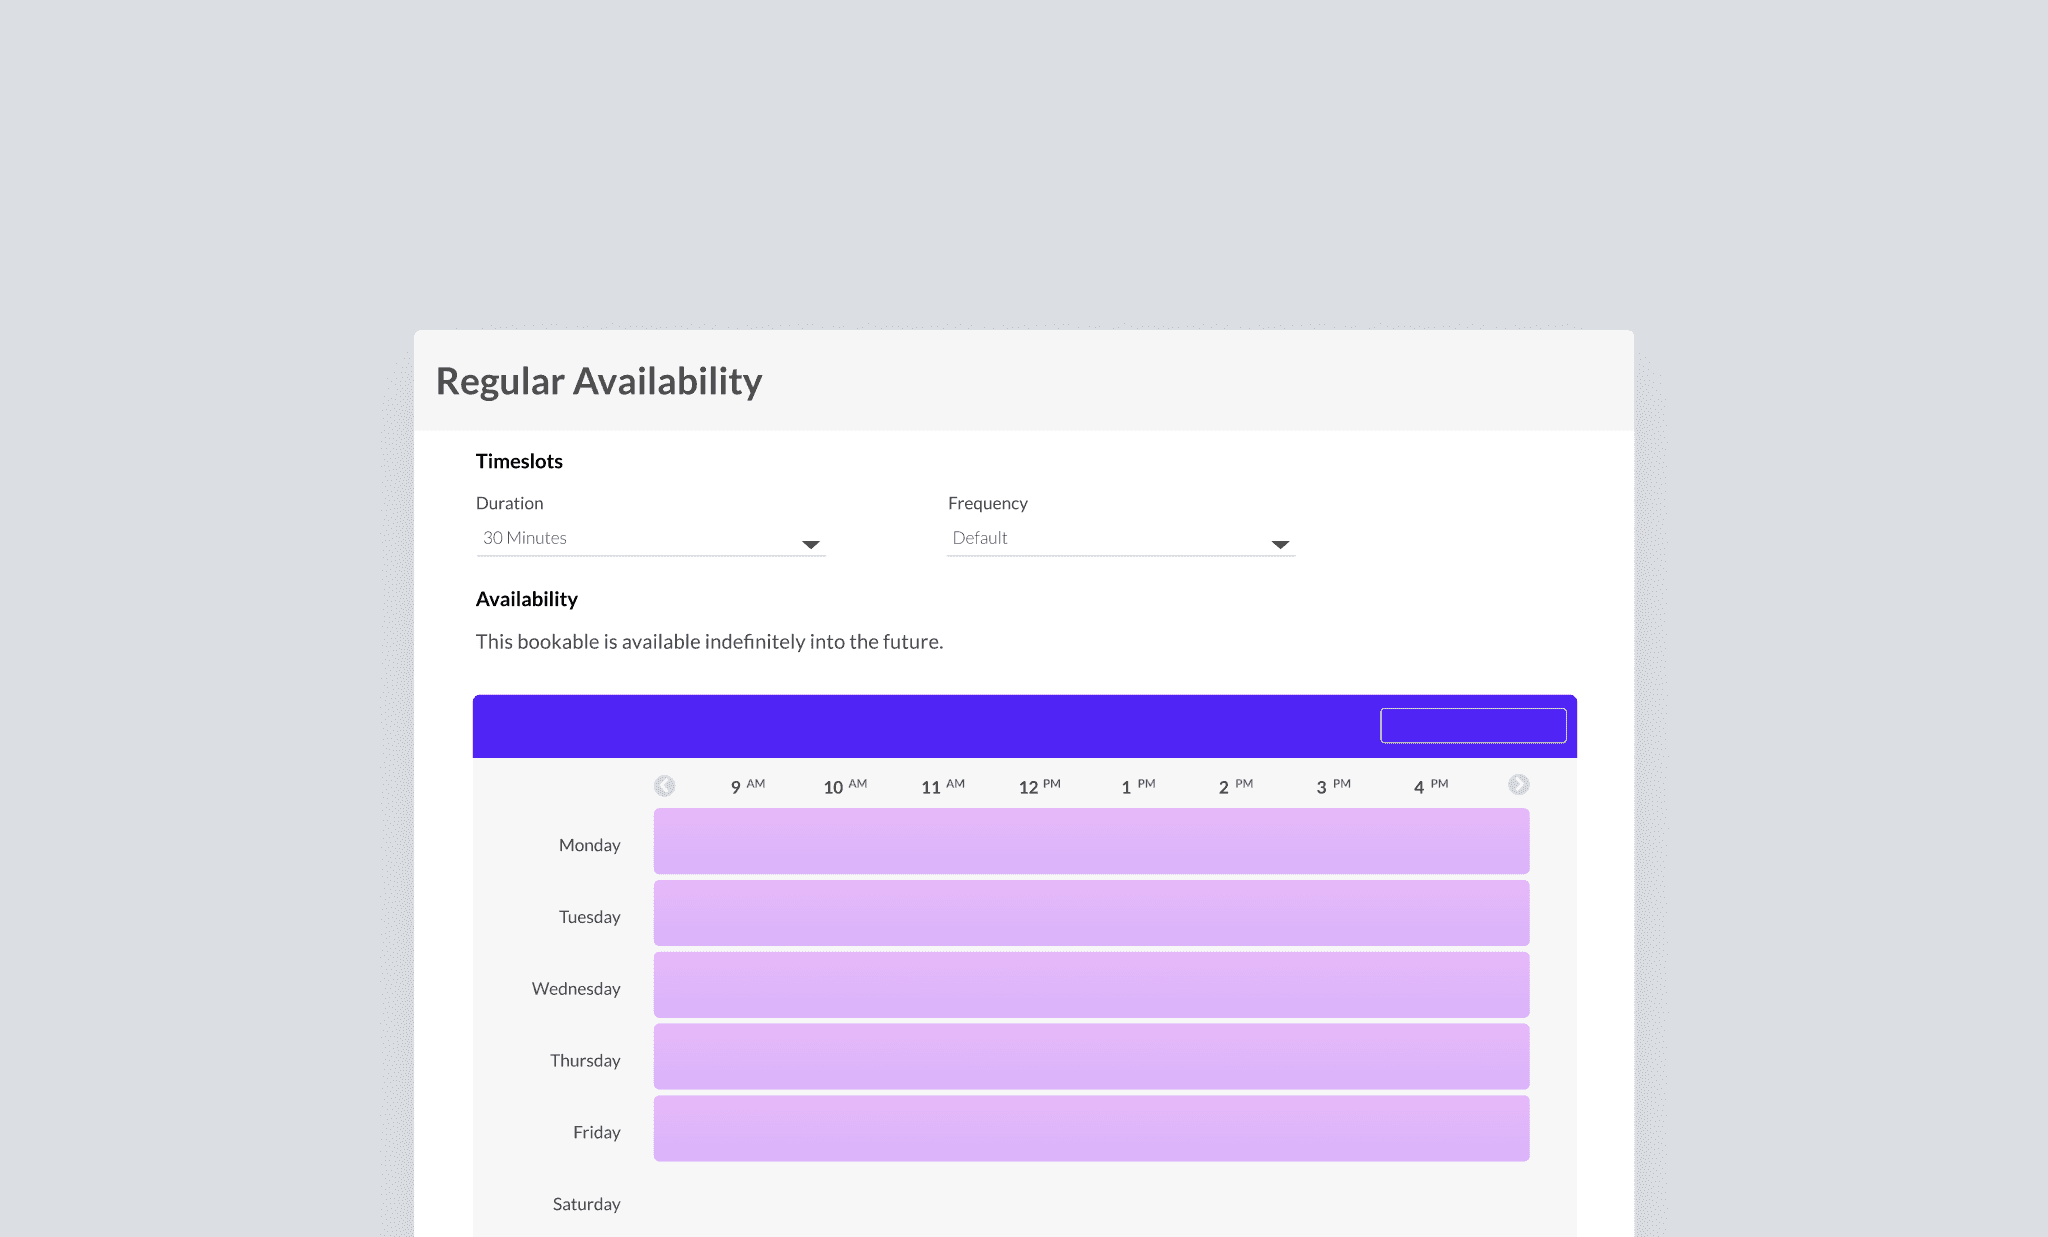This screenshot has width=2048, height=1237.
Task: Click the 9 AM time column header
Action: tap(746, 787)
